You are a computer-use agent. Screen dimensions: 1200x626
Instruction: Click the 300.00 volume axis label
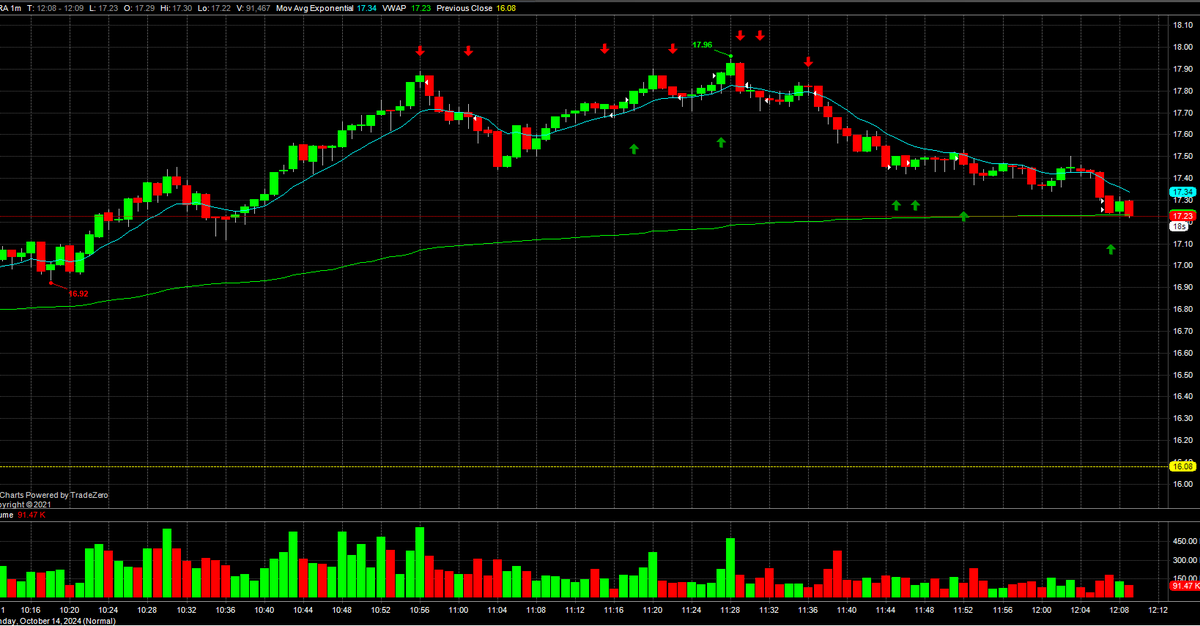tap(1185, 560)
